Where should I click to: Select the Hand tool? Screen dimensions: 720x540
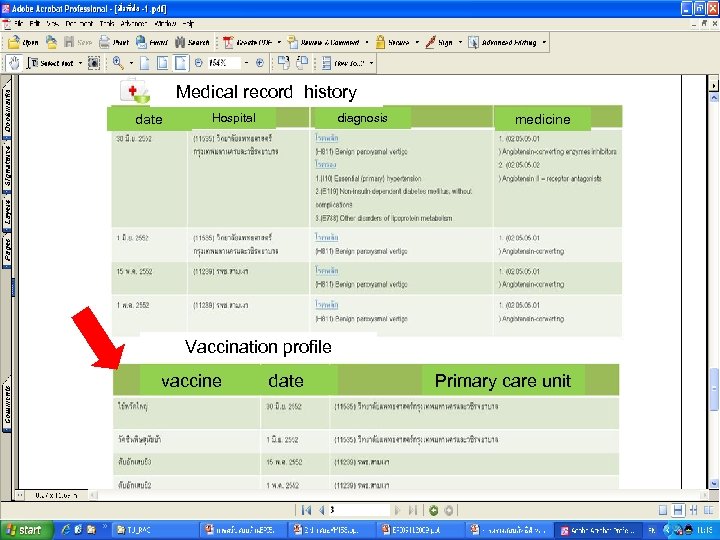pos(14,63)
